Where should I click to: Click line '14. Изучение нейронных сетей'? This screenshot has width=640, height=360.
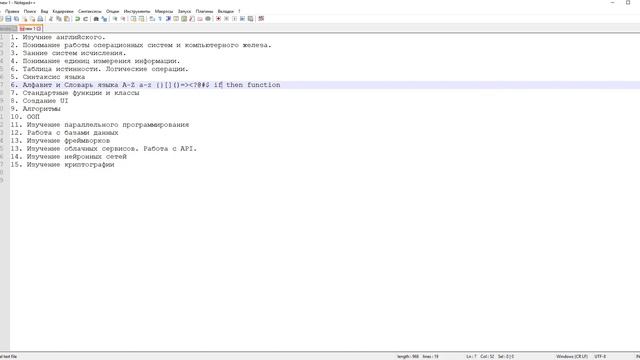[x=69, y=157]
